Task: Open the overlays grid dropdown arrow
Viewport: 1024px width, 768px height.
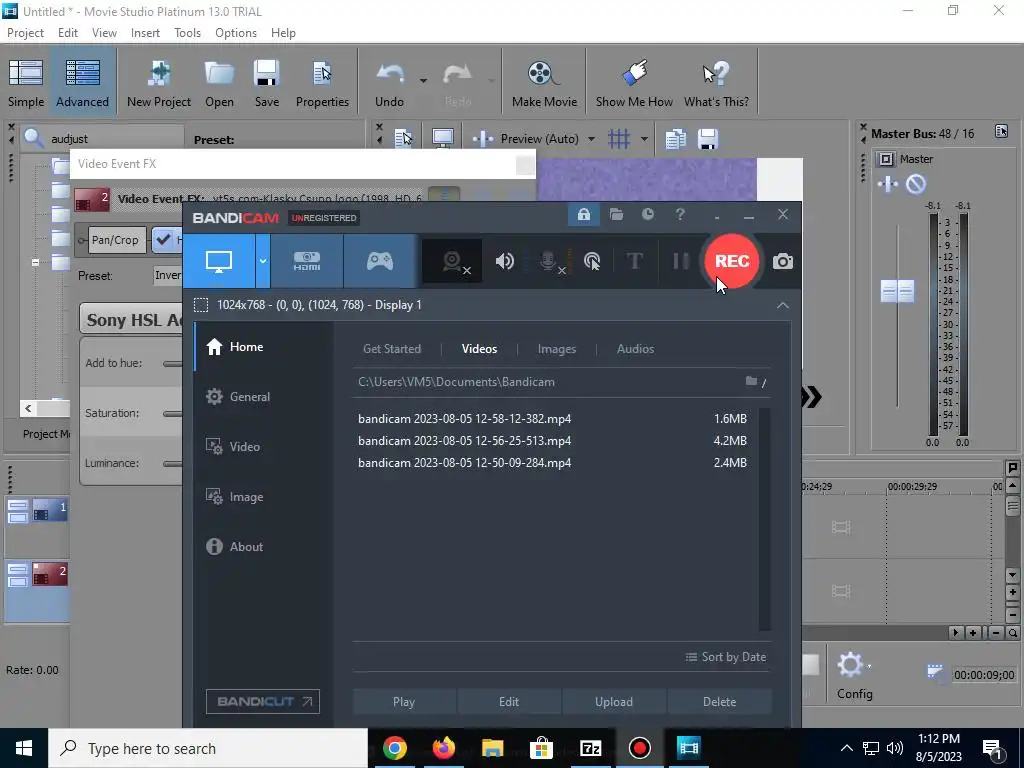Action: pos(644,138)
